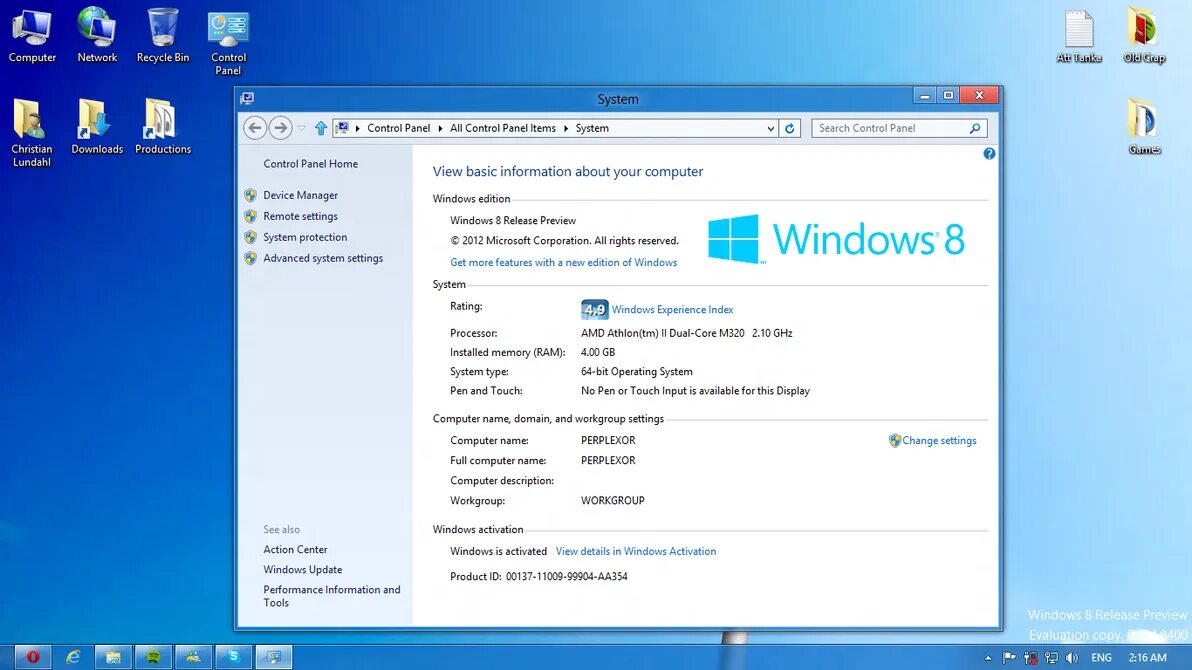Click the System window taskbar button
The image size is (1192, 670).
274,657
